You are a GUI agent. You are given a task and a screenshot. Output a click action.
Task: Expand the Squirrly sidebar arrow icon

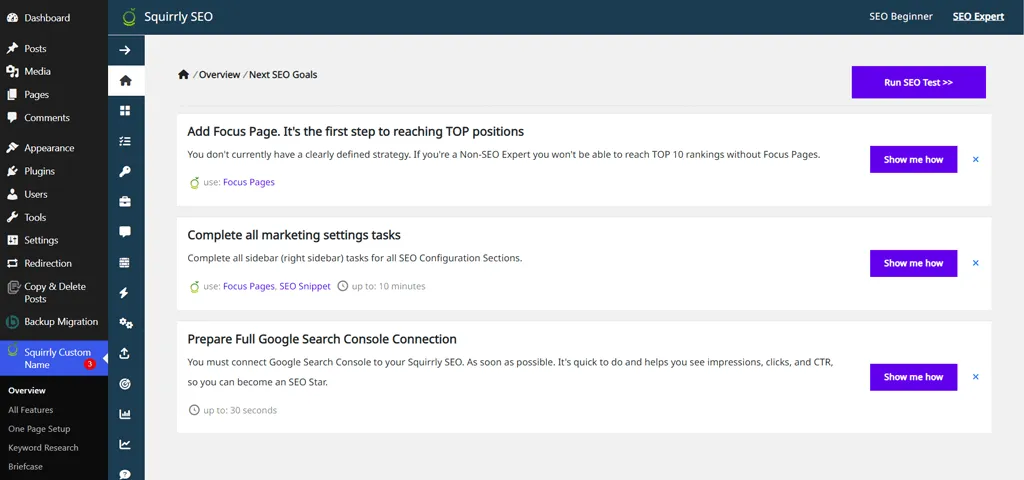(125, 50)
